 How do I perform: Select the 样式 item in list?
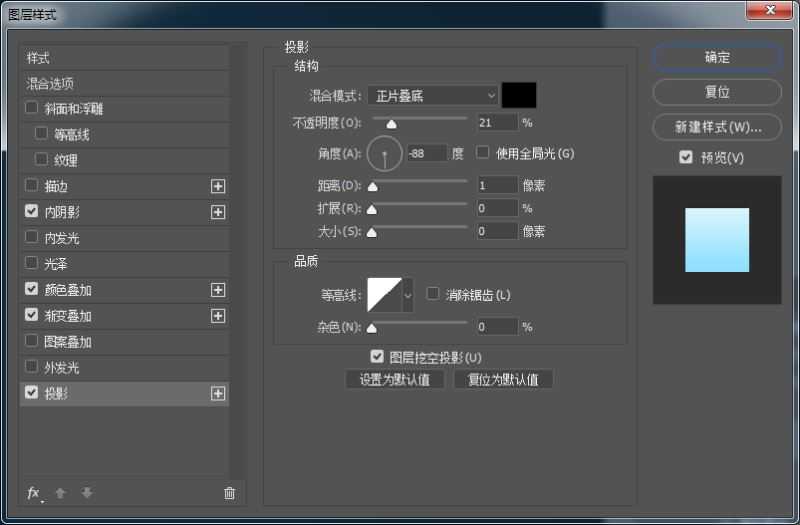click(124, 58)
